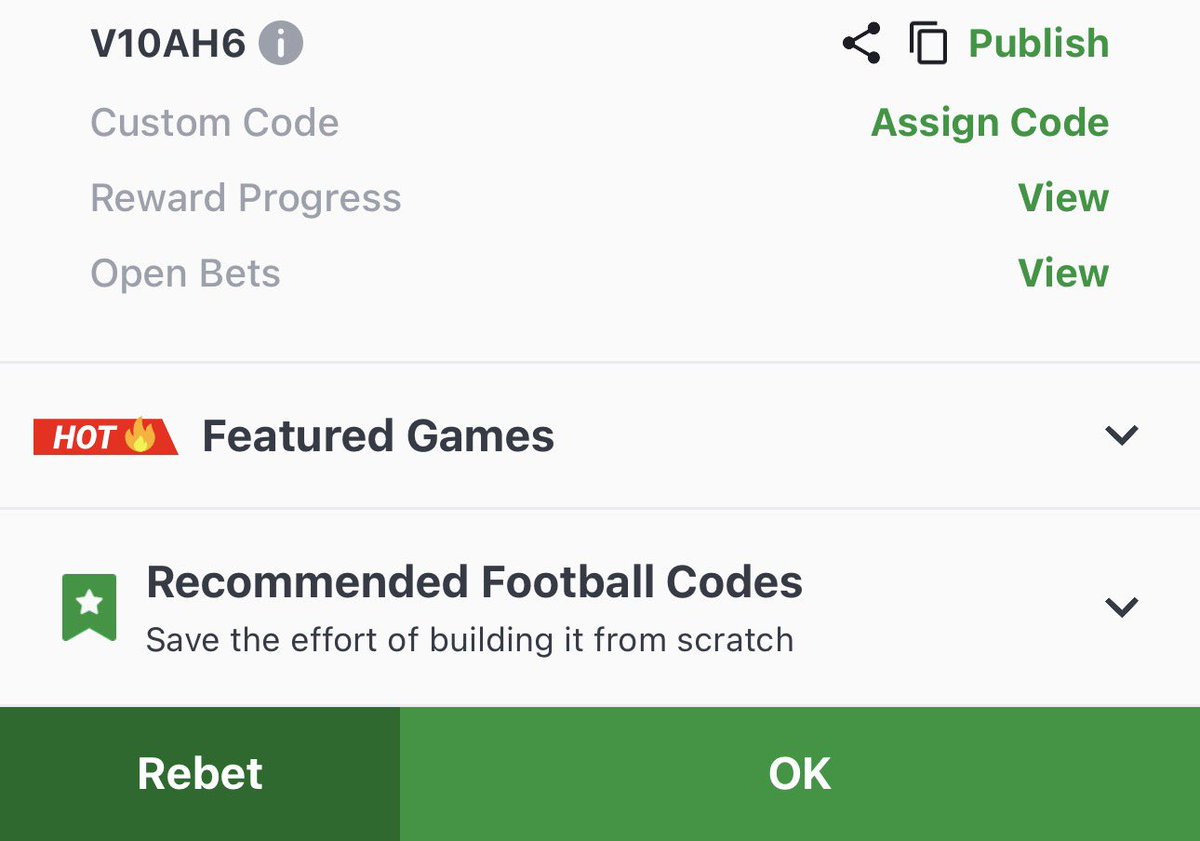
Task: Confirm with the OK button
Action: coord(800,774)
